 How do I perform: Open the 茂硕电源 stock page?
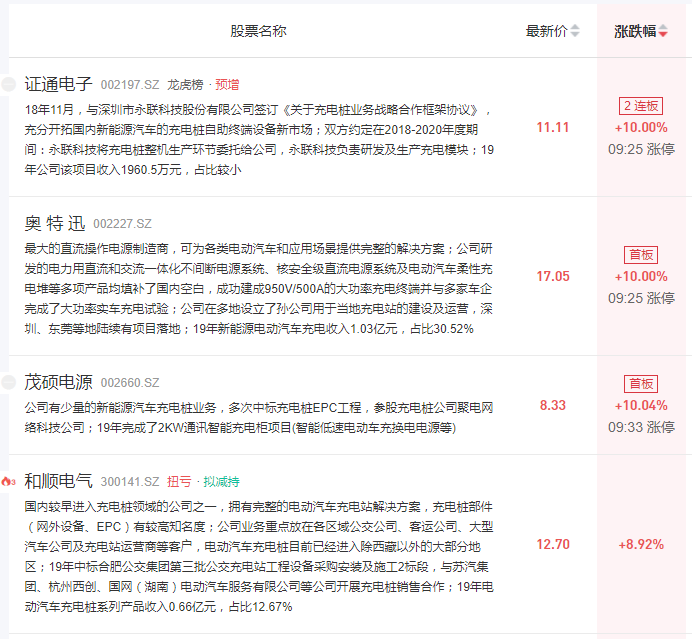click(58, 382)
